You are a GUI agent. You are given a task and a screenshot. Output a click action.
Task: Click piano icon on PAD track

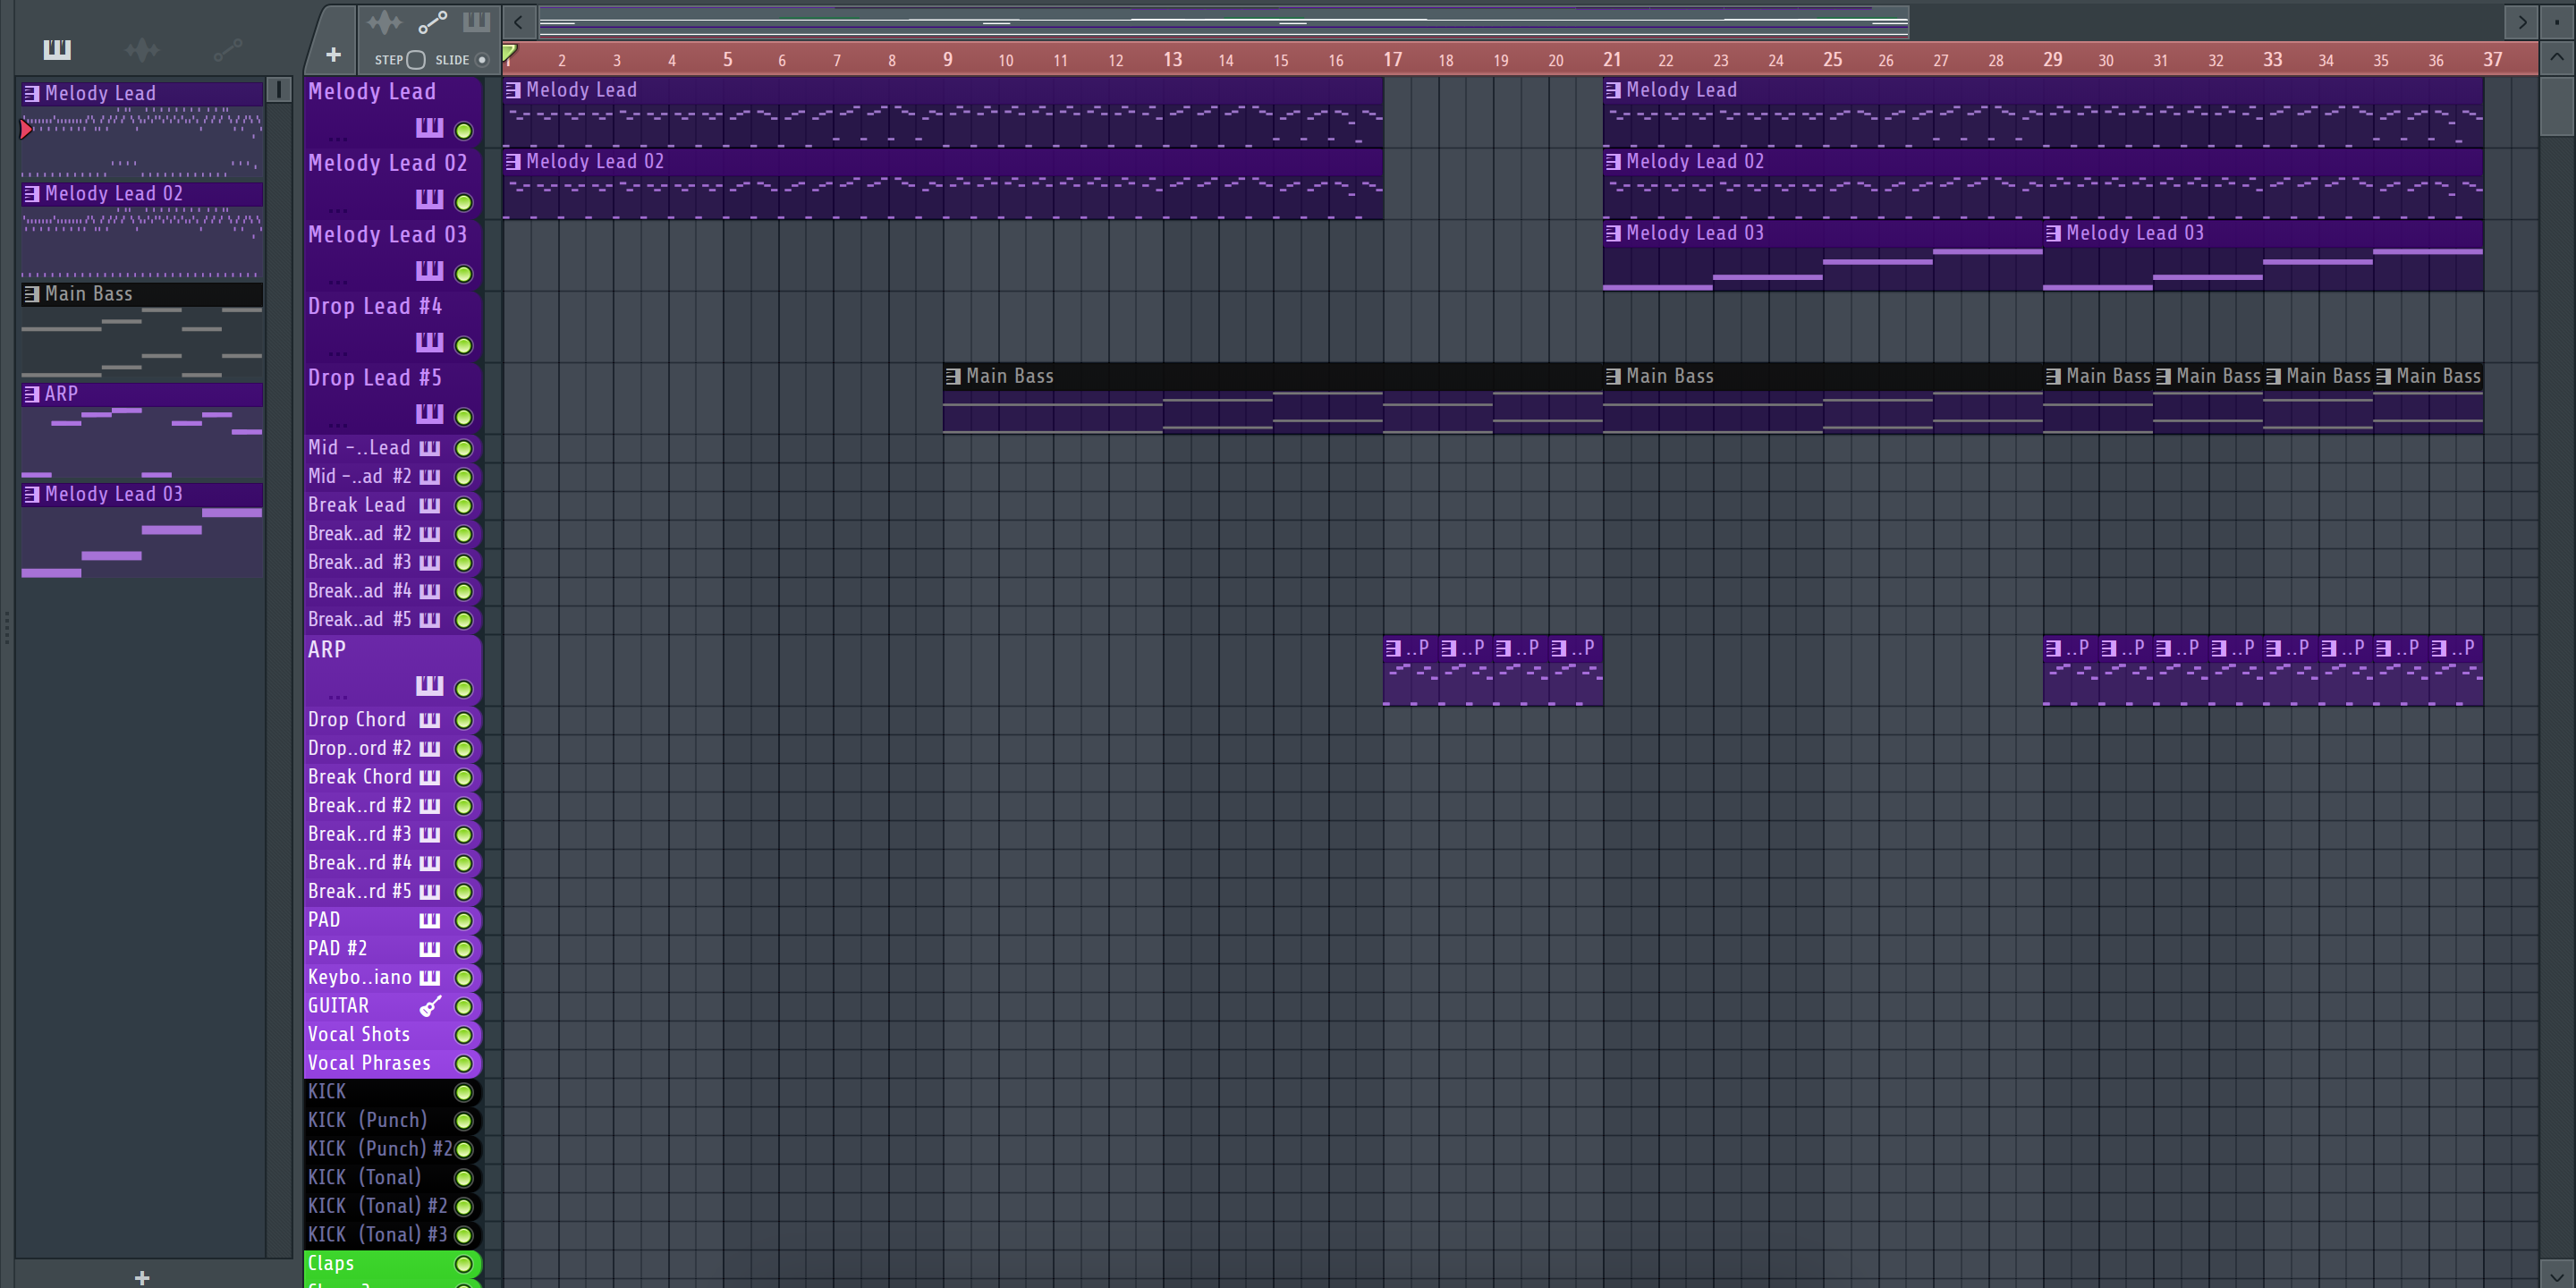[429, 920]
